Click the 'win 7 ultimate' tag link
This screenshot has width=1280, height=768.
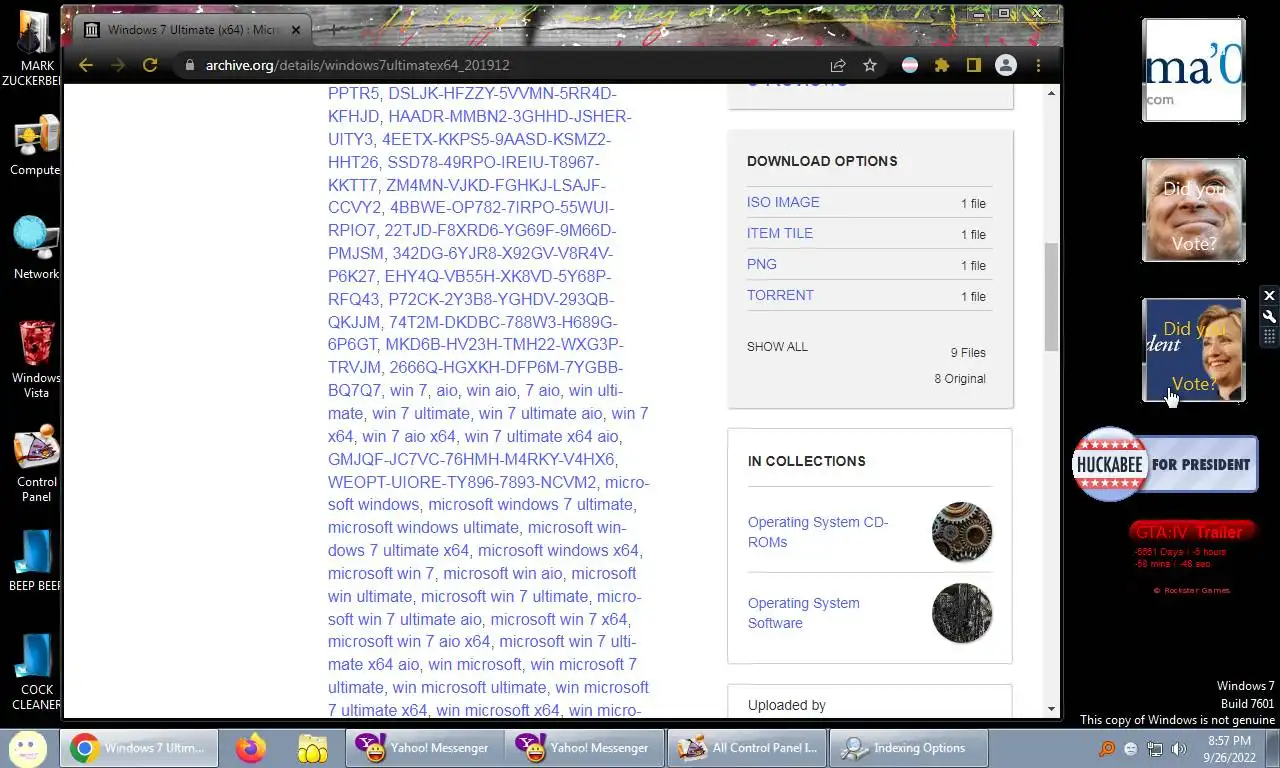point(421,413)
